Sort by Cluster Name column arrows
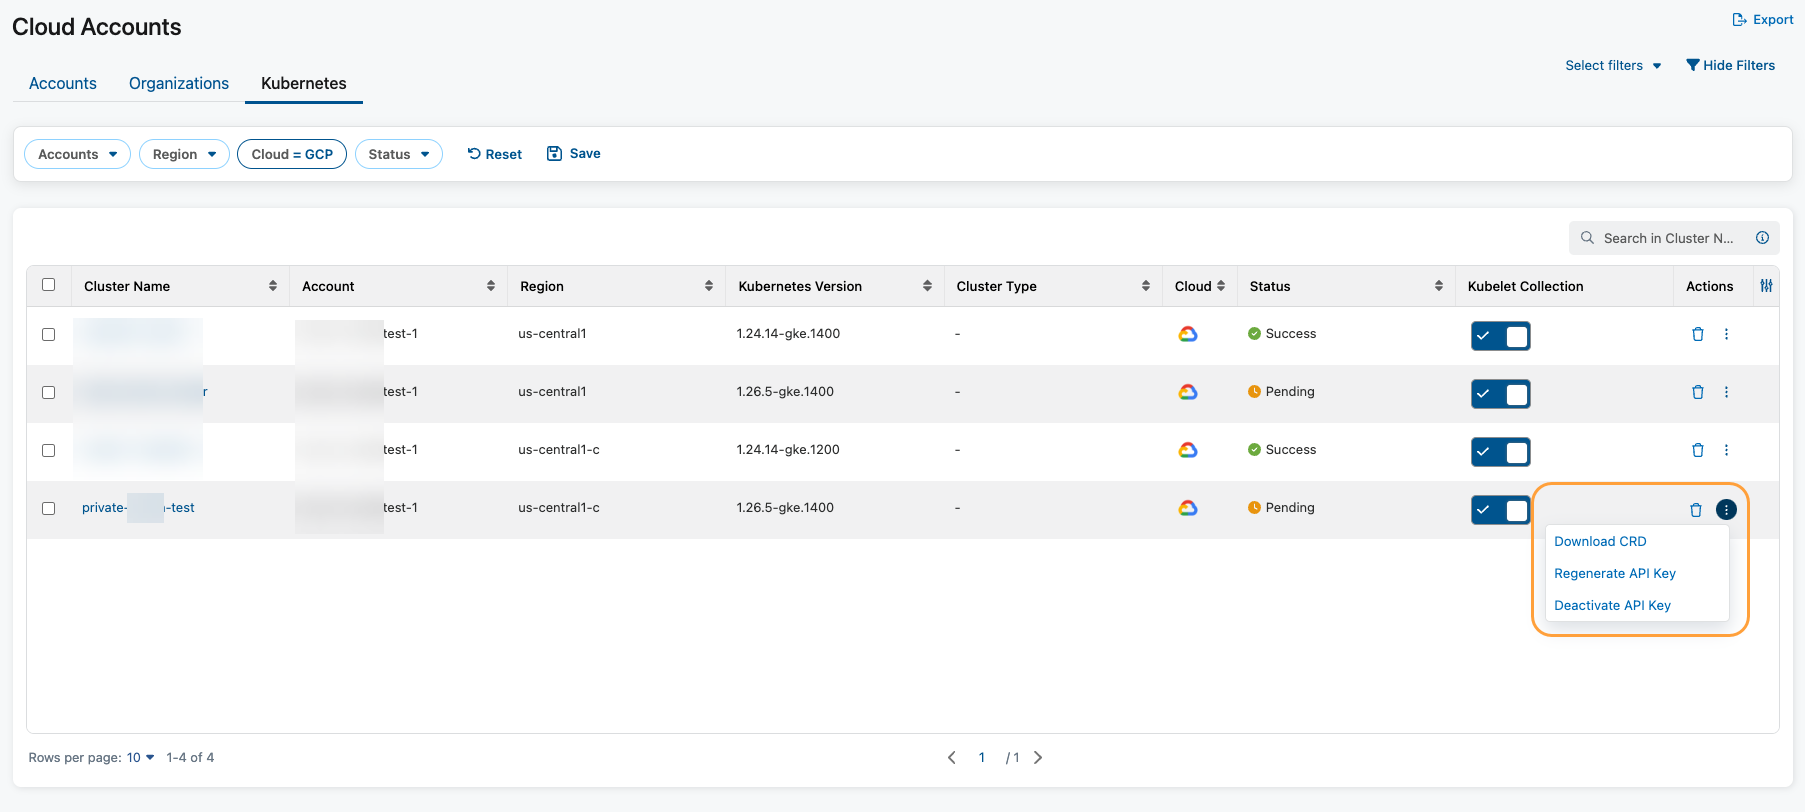This screenshot has width=1805, height=812. (272, 286)
